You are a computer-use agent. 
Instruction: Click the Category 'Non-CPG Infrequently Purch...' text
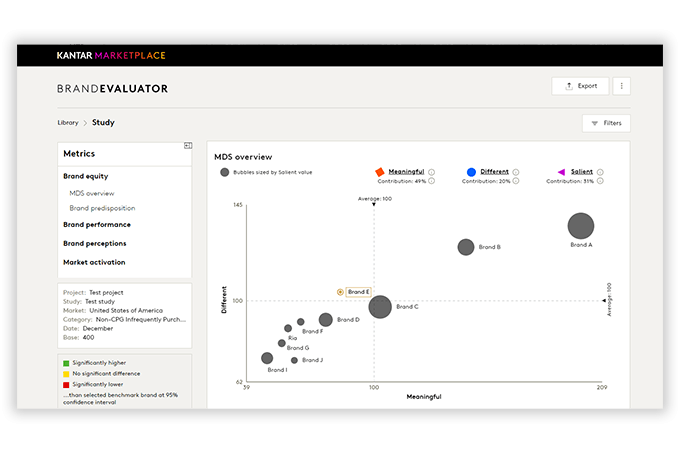tap(141, 319)
